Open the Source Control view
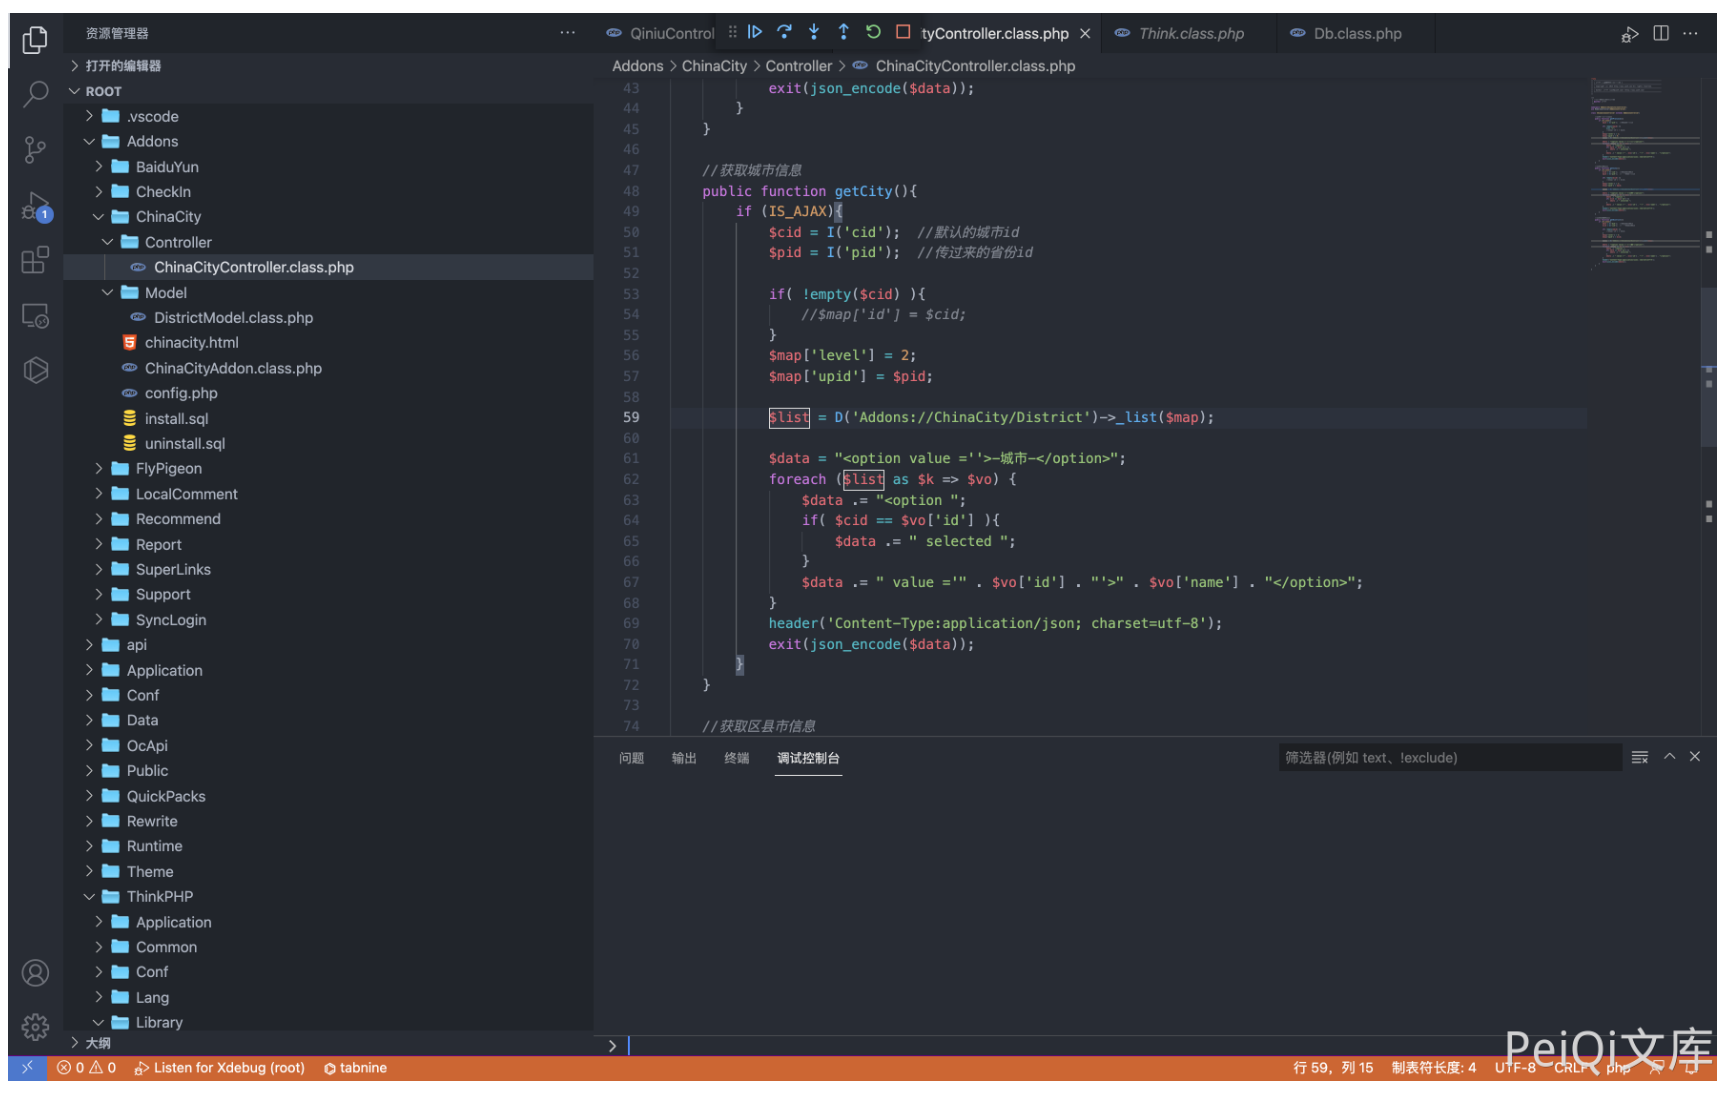Image resolution: width=1729 pixels, height=1094 pixels. [x=35, y=150]
